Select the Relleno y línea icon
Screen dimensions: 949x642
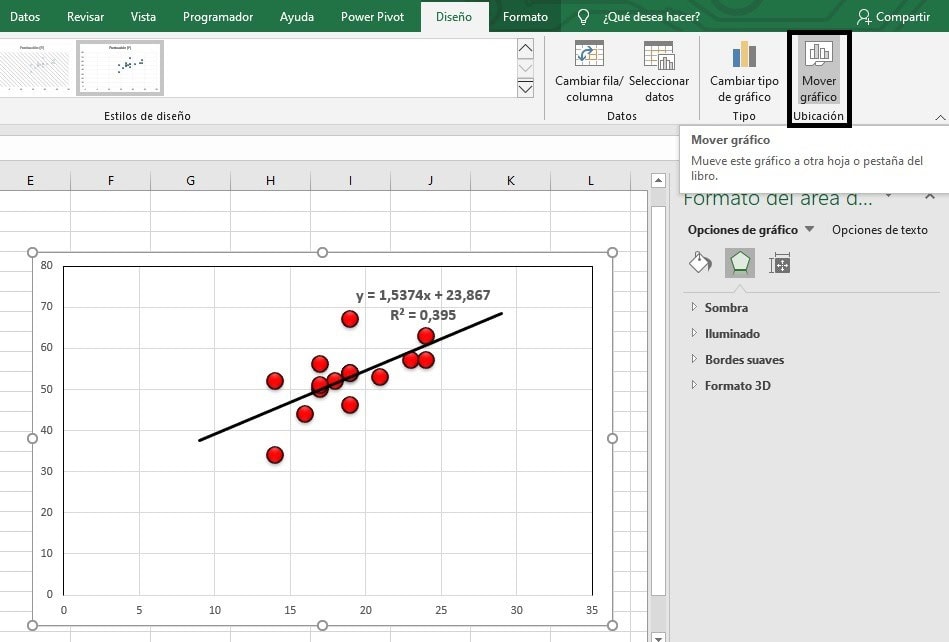(x=698, y=262)
